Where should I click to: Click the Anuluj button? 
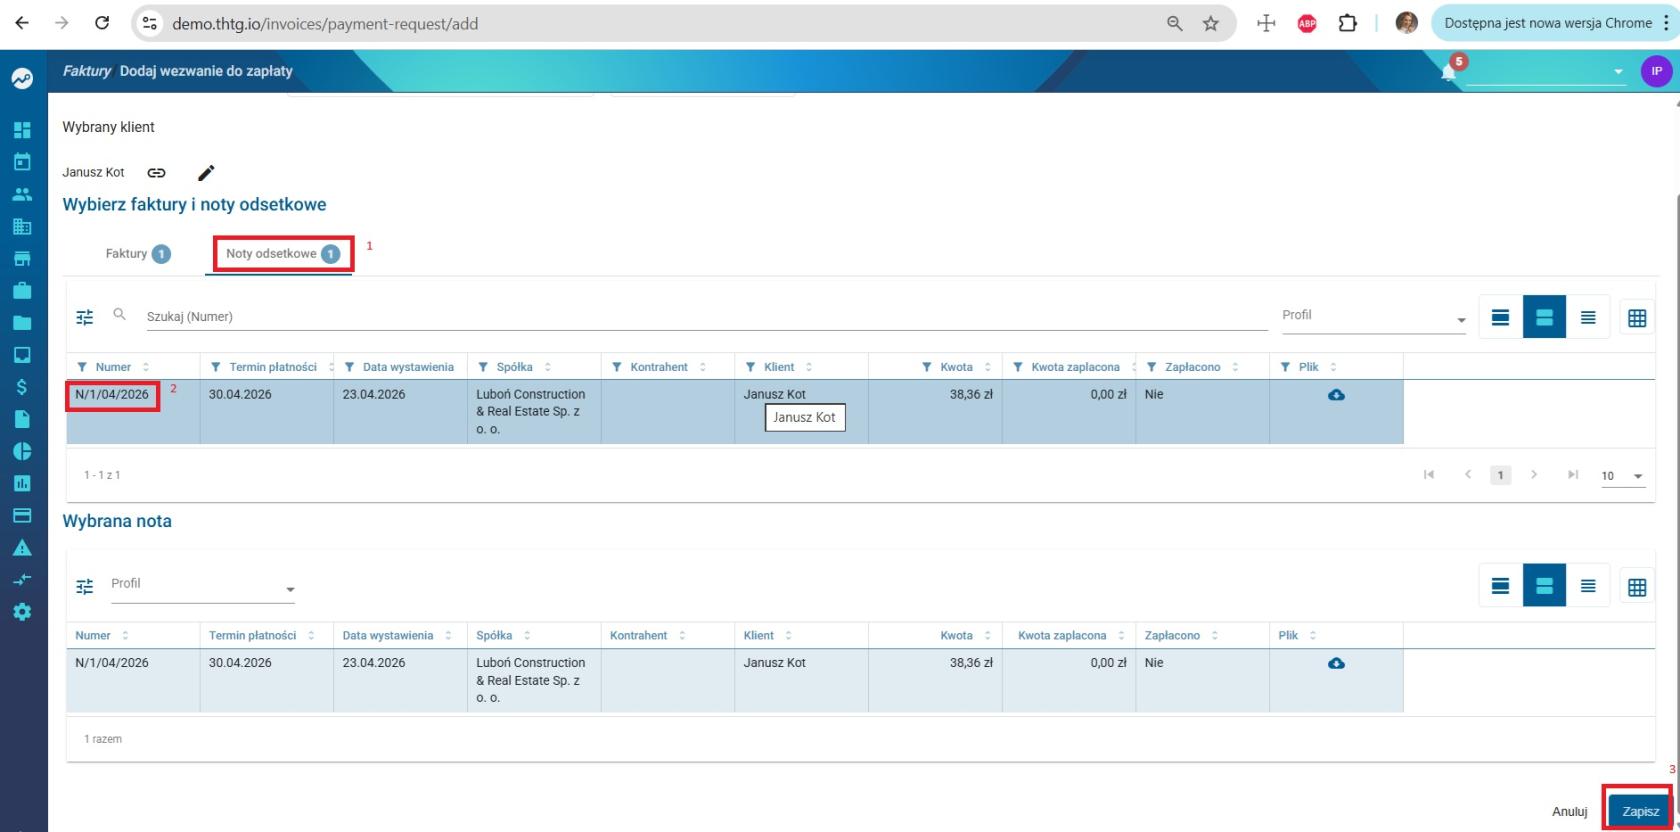[x=1569, y=811]
